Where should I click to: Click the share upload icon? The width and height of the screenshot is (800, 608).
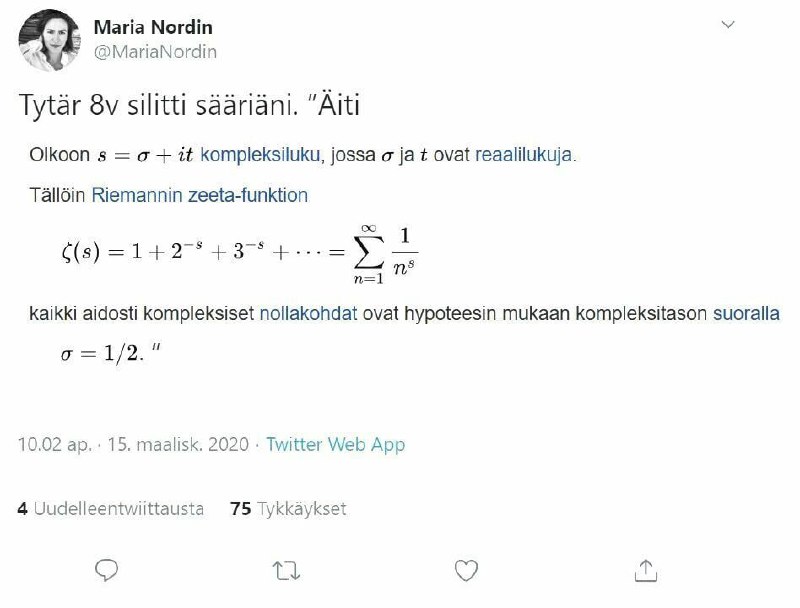[645, 570]
